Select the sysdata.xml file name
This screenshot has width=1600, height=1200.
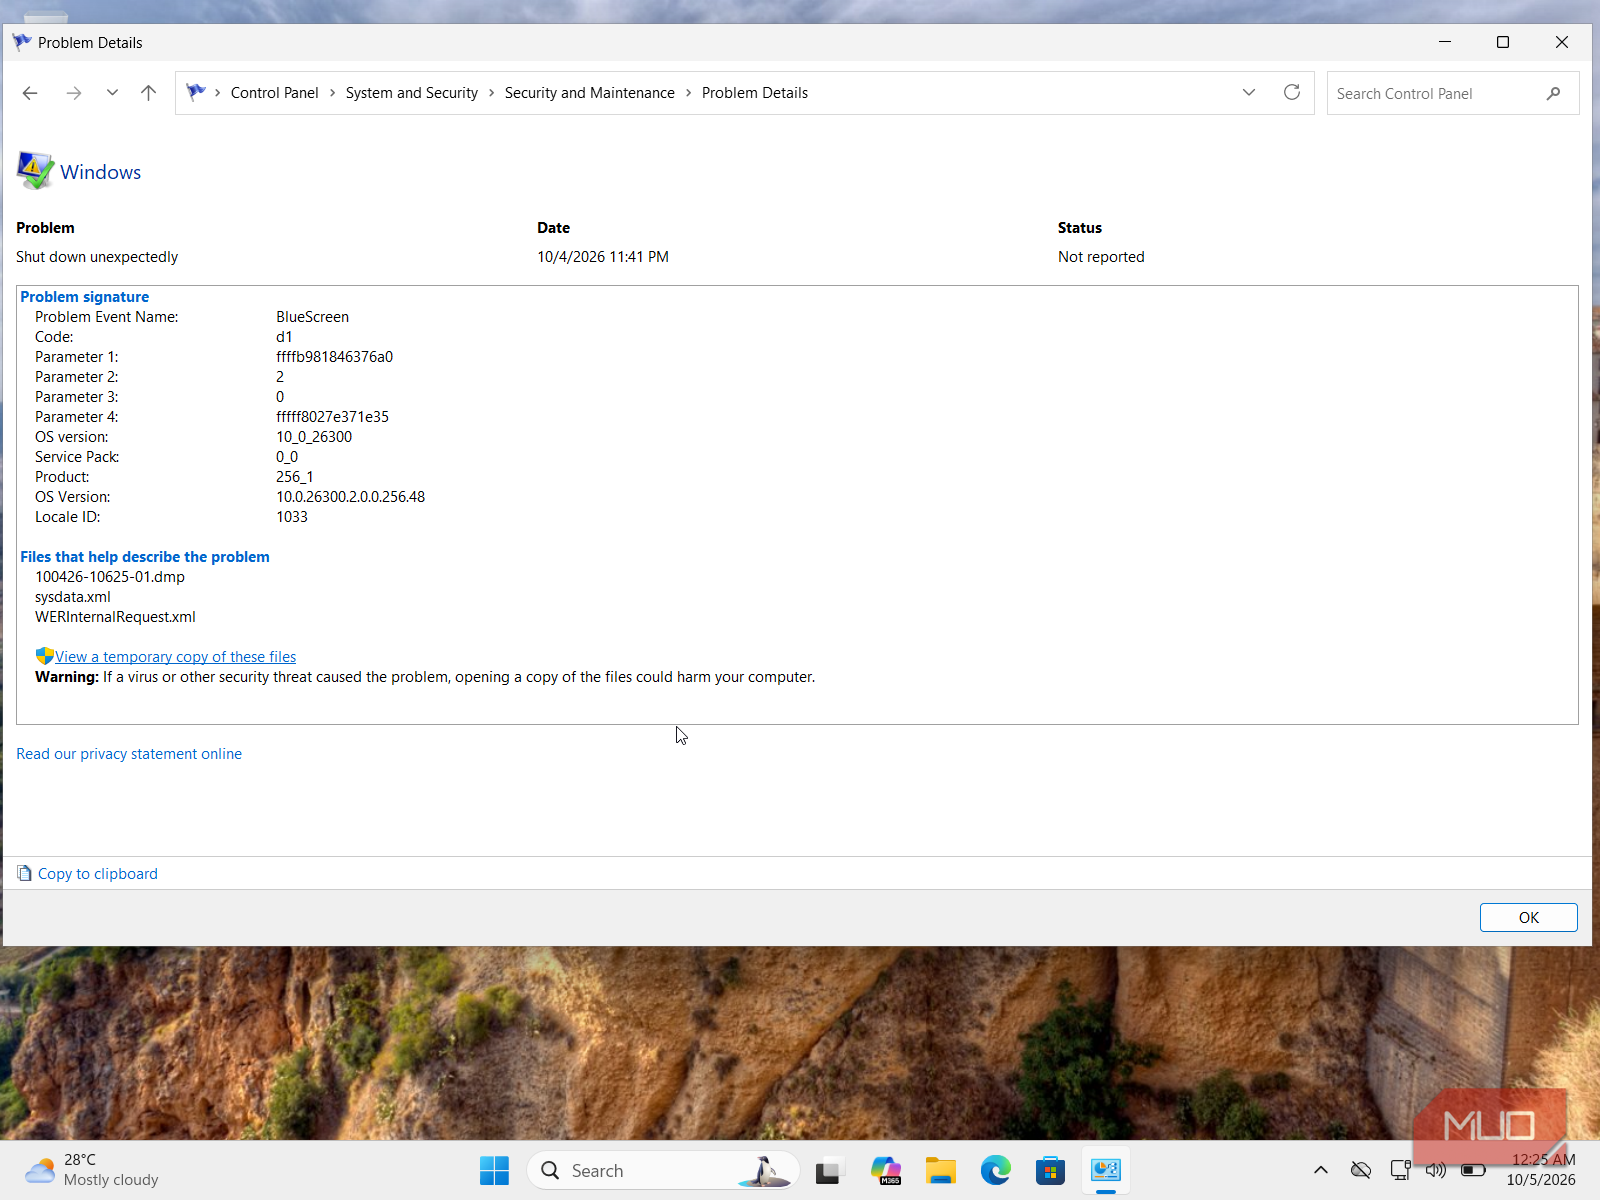73,597
